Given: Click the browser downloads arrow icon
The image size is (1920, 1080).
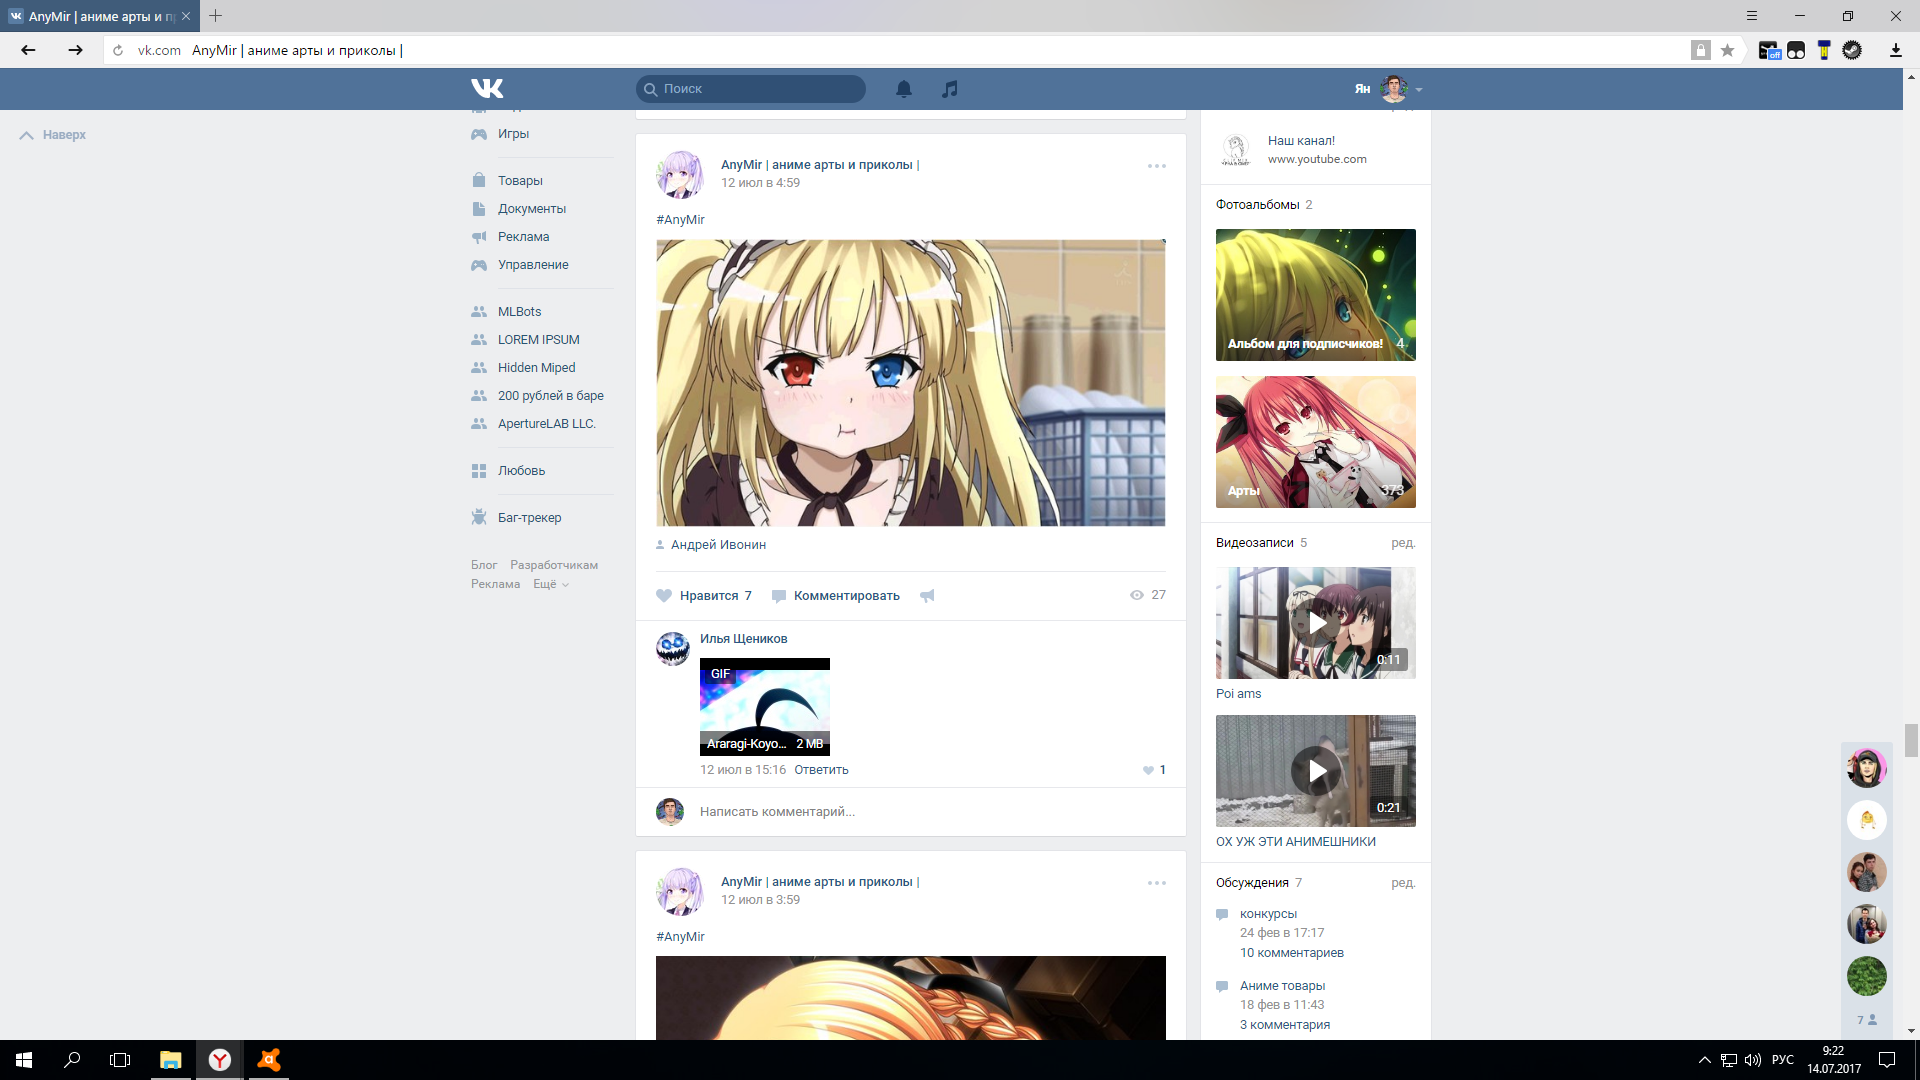Looking at the screenshot, I should [x=1895, y=50].
